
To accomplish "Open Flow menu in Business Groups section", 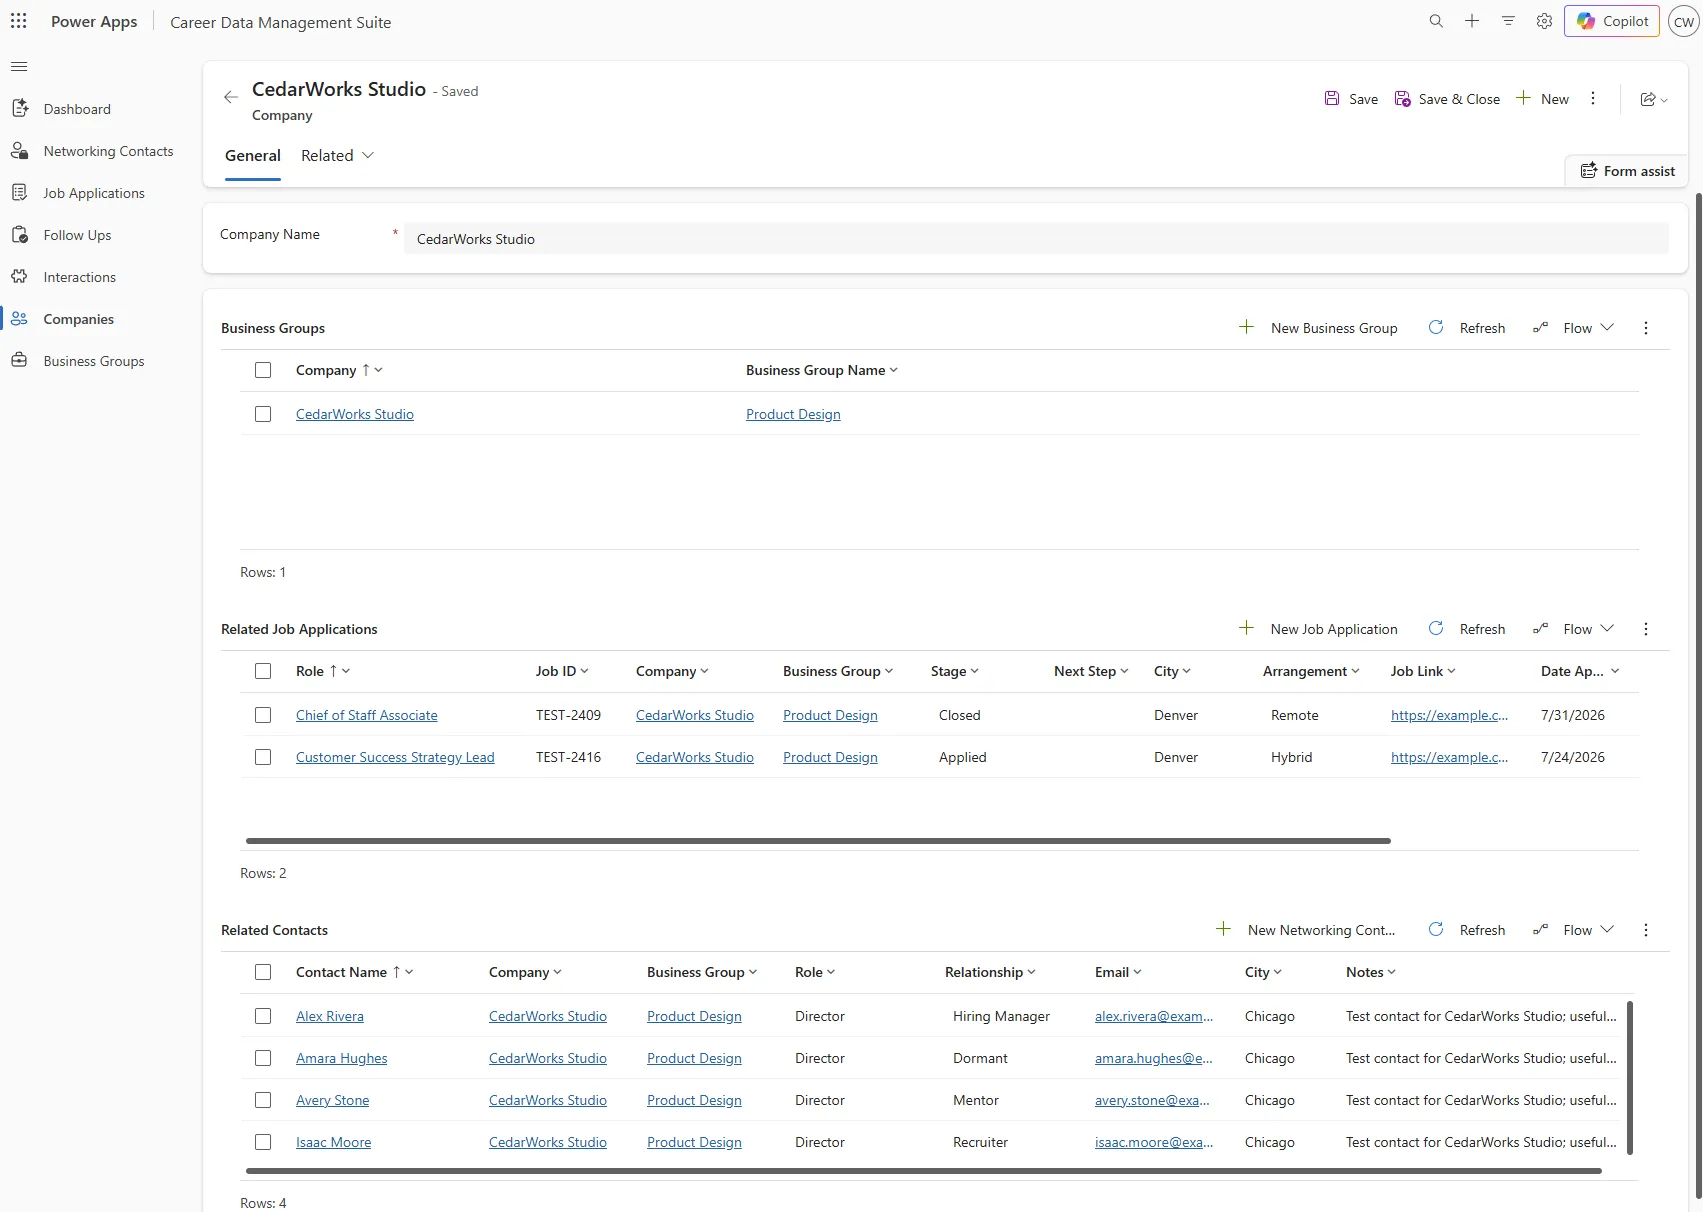I will tap(1573, 328).
